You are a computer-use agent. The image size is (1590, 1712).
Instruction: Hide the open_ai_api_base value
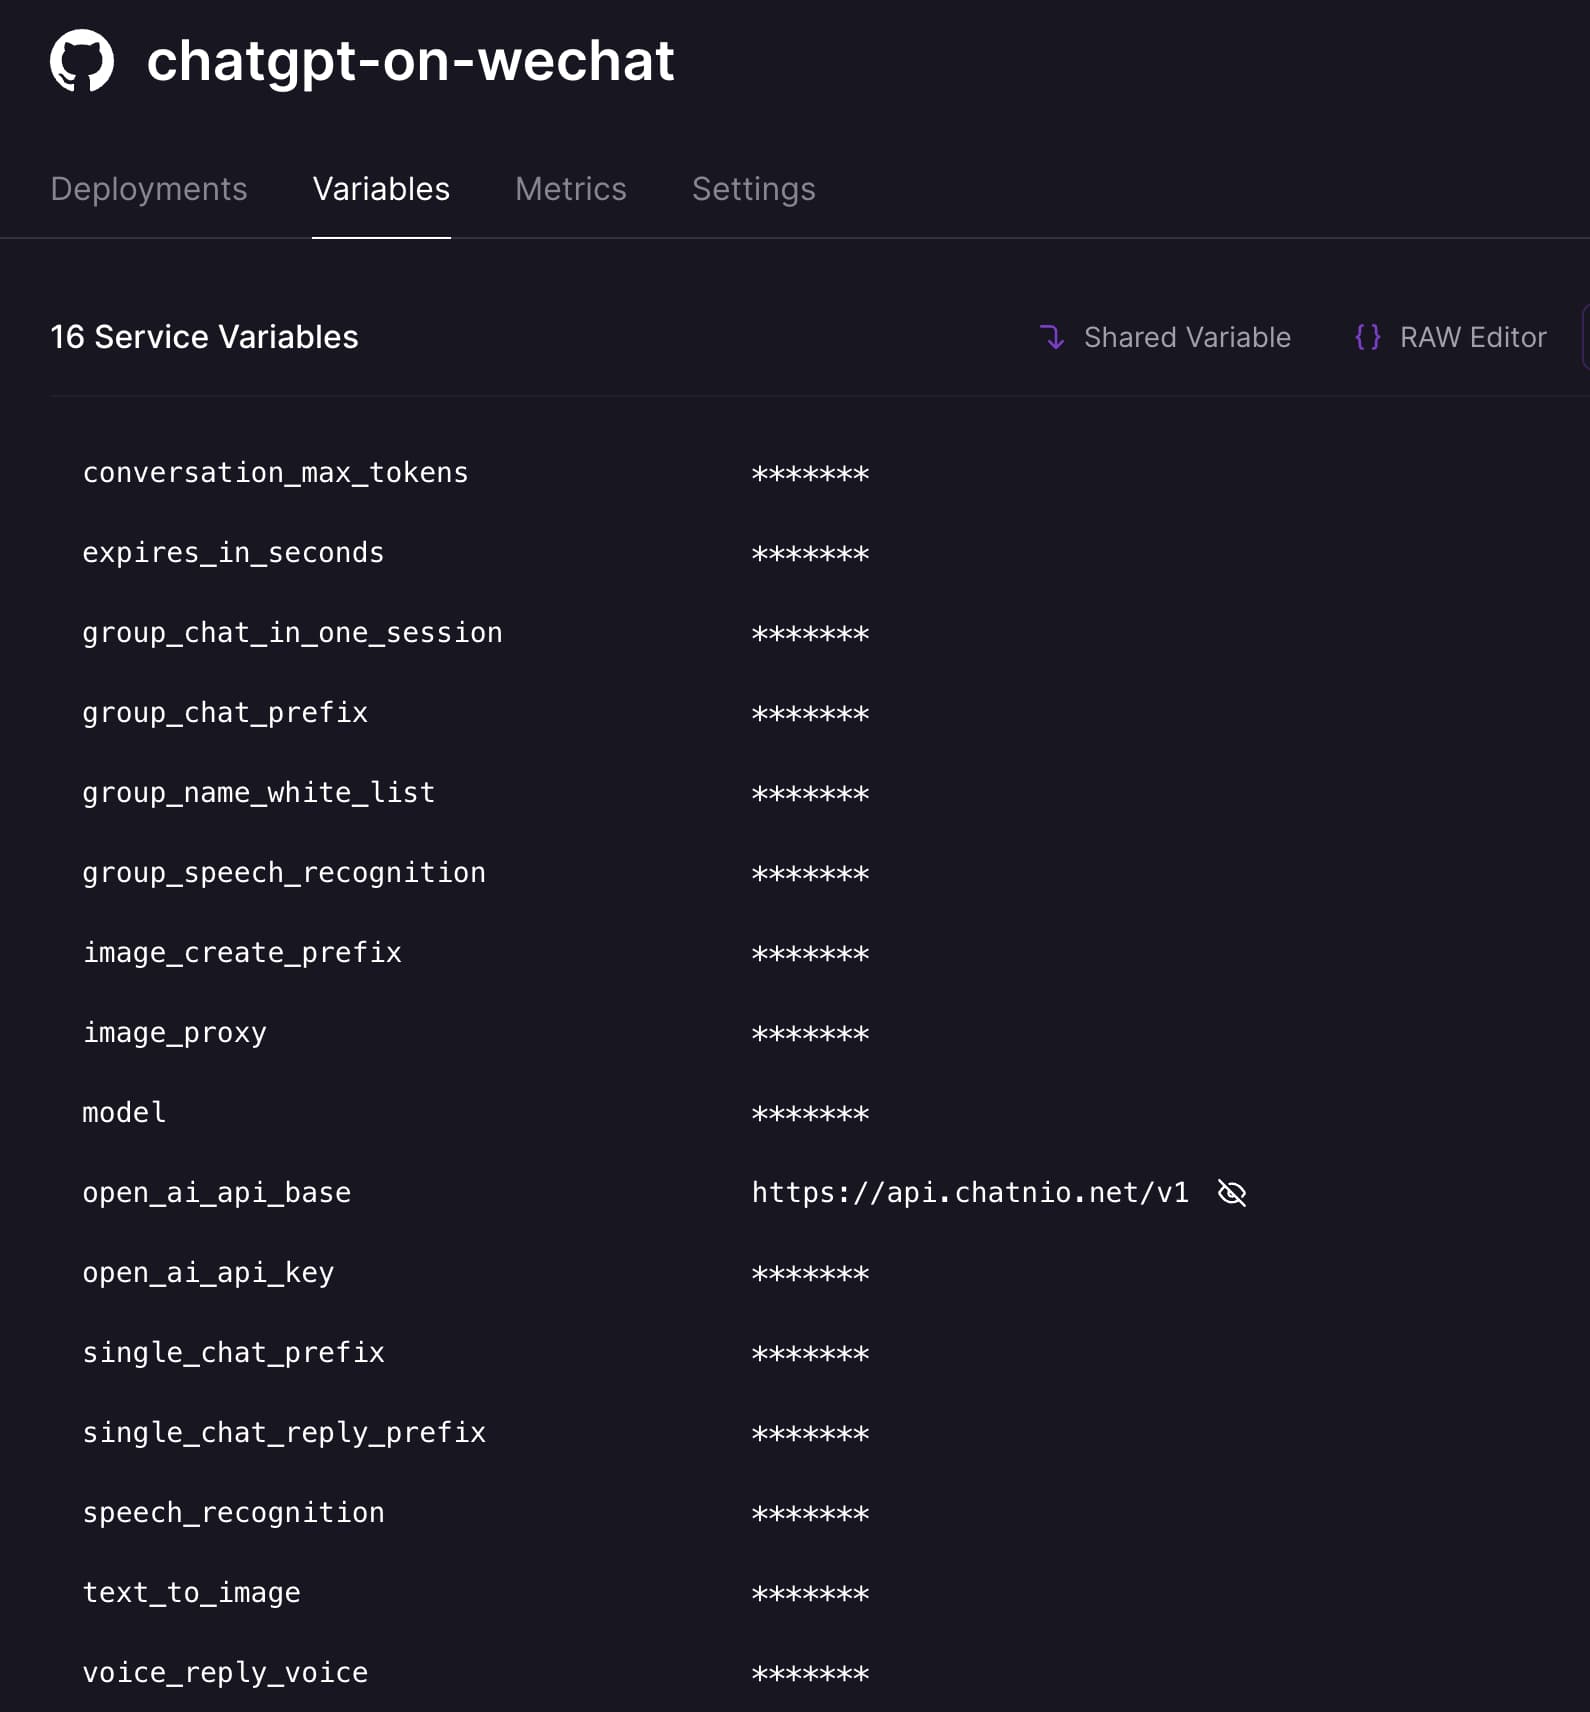pyautogui.click(x=1232, y=1193)
